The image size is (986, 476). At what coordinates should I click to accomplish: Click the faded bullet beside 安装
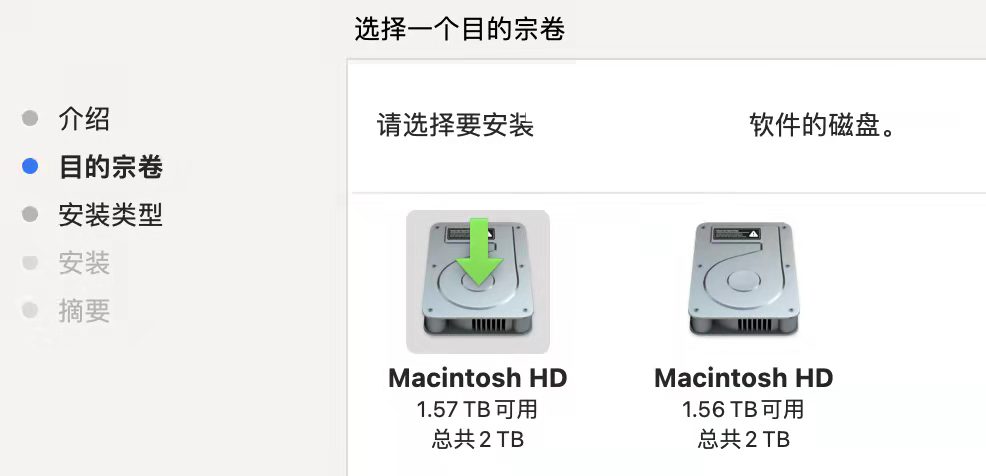[30, 262]
